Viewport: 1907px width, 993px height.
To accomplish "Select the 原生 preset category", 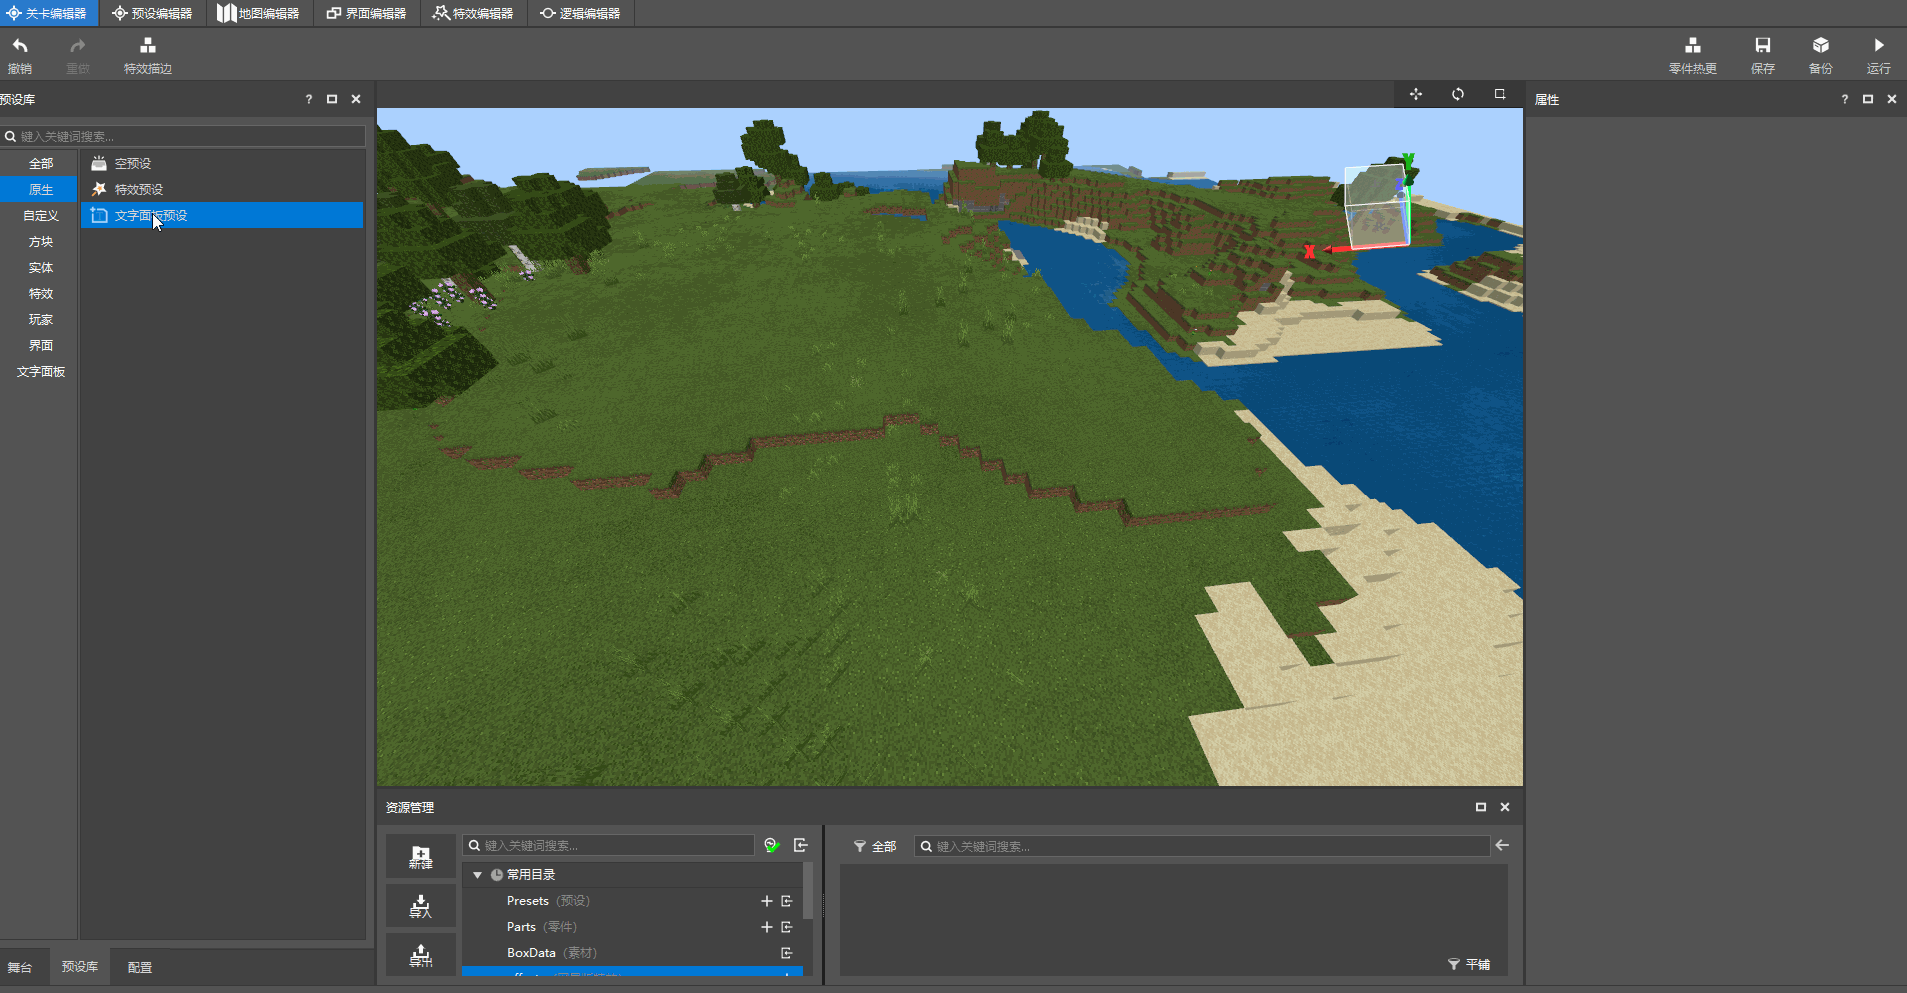I will tap(40, 190).
